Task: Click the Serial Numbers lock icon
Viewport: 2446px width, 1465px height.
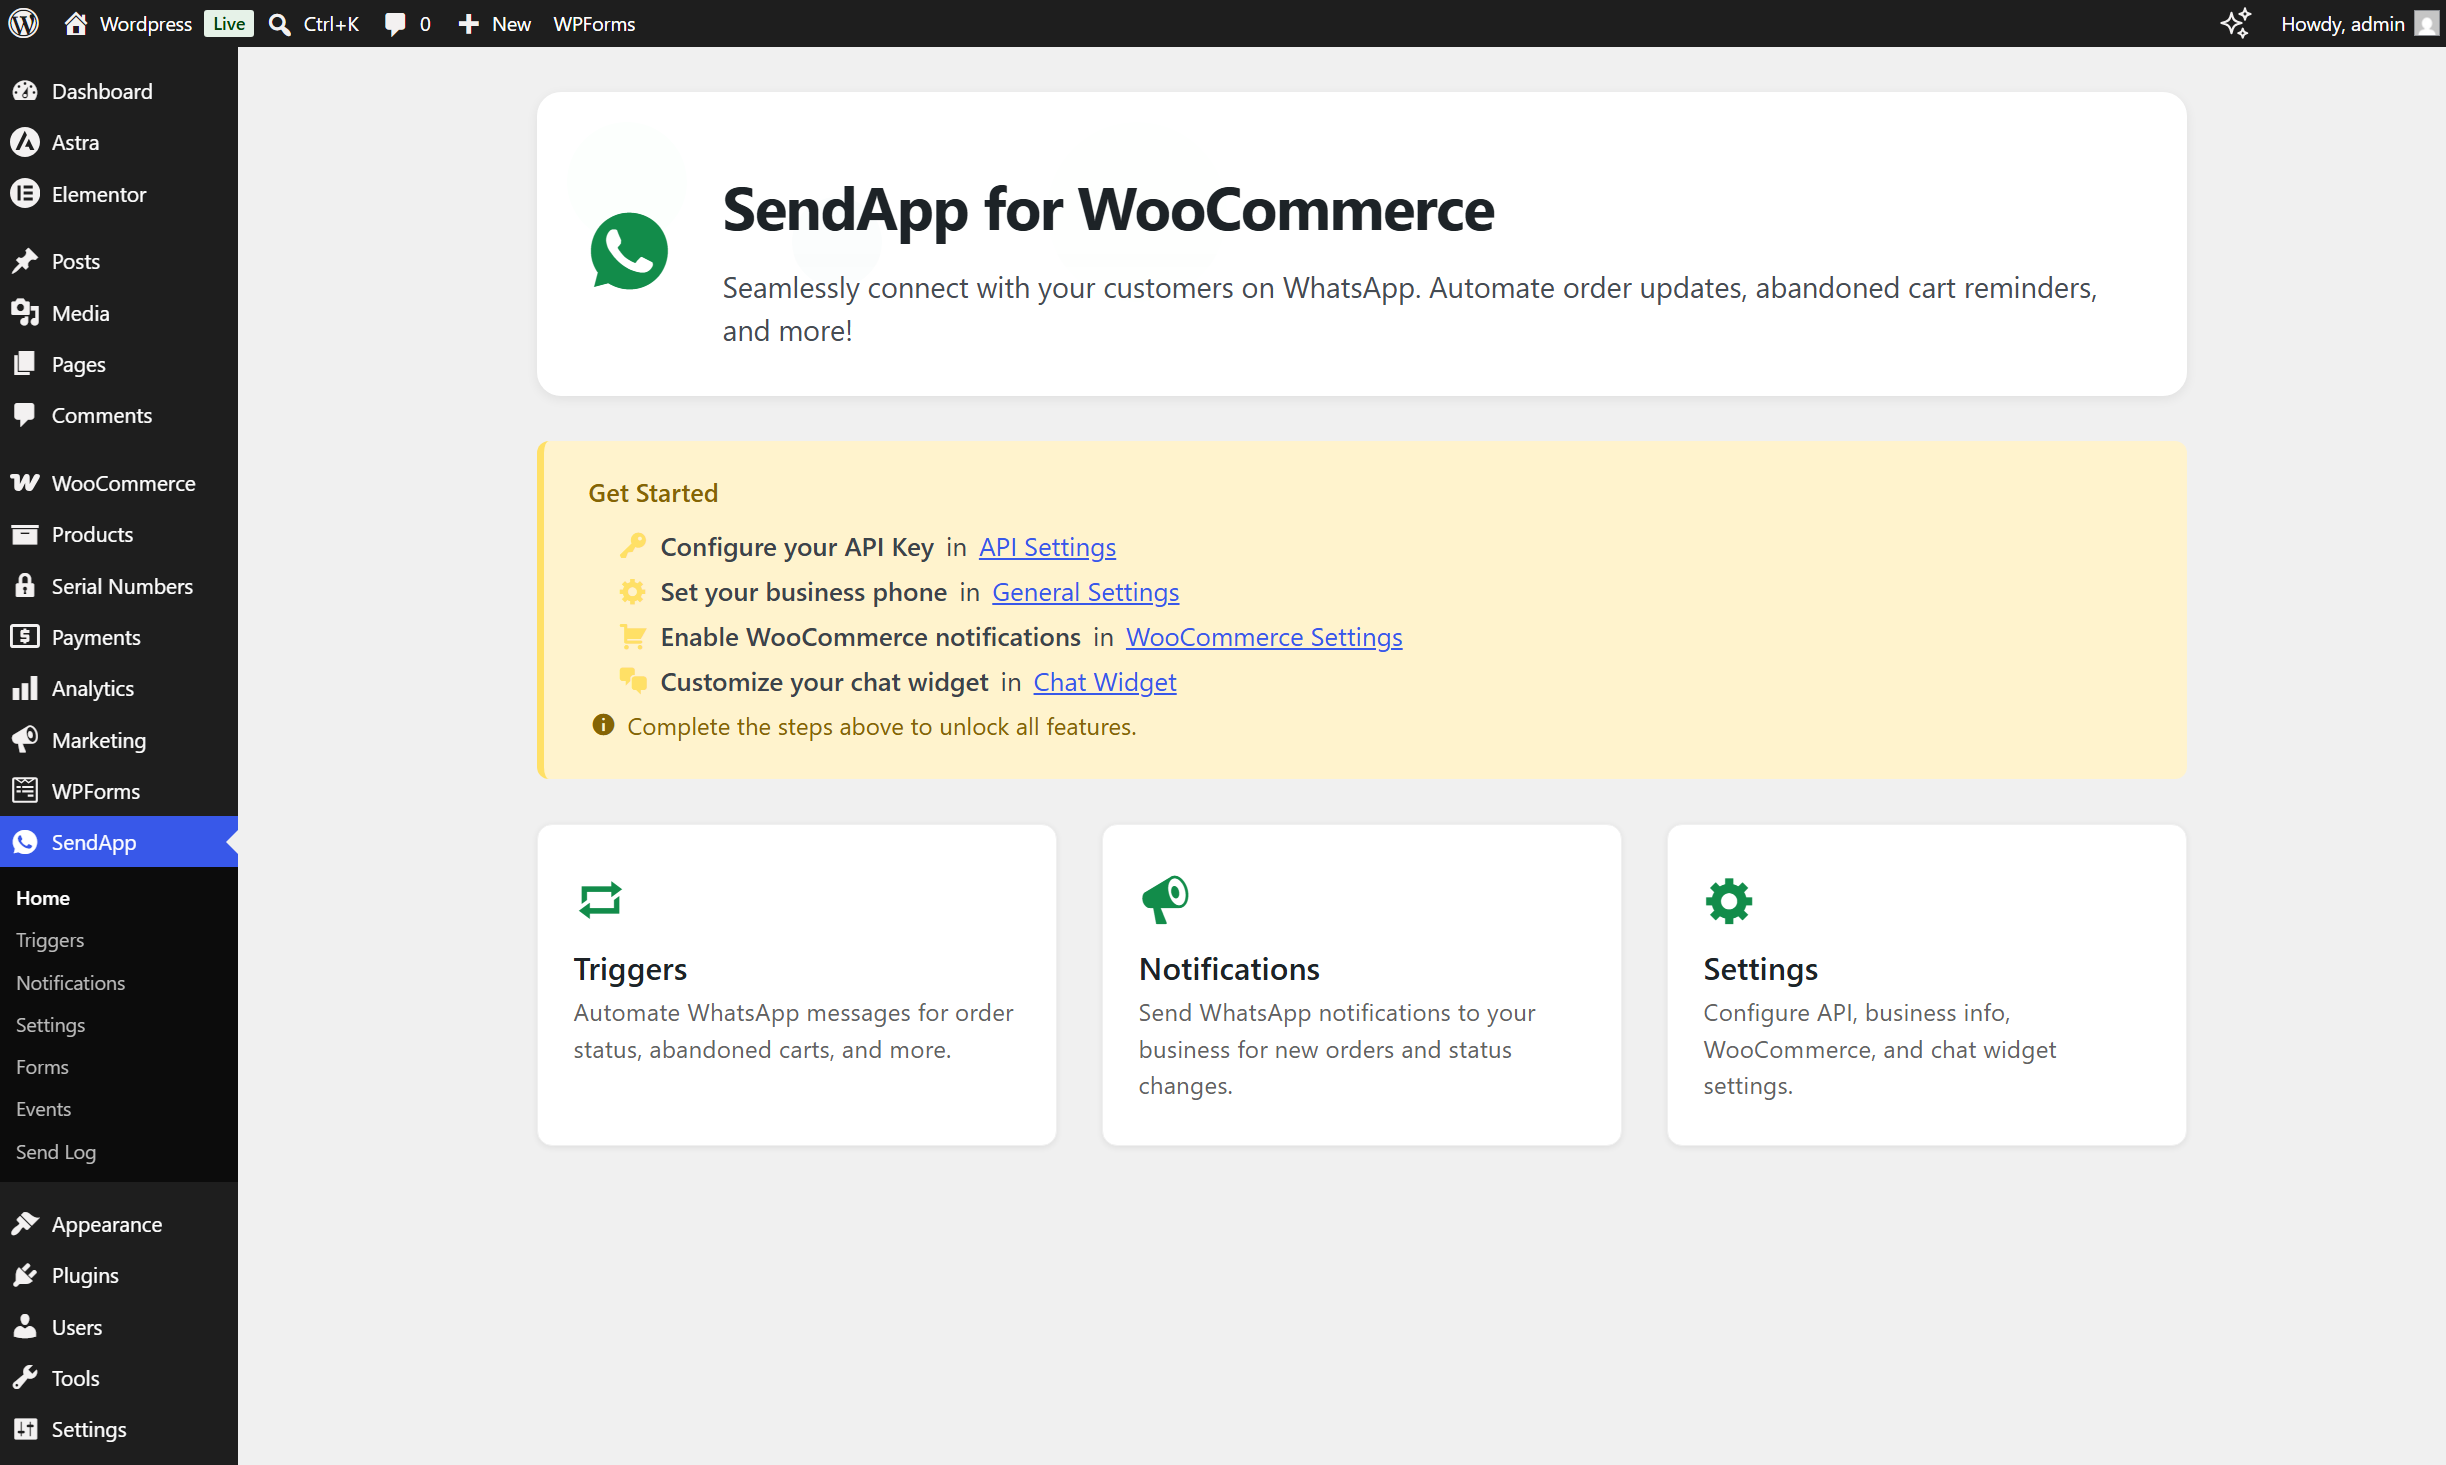Action: click(25, 586)
